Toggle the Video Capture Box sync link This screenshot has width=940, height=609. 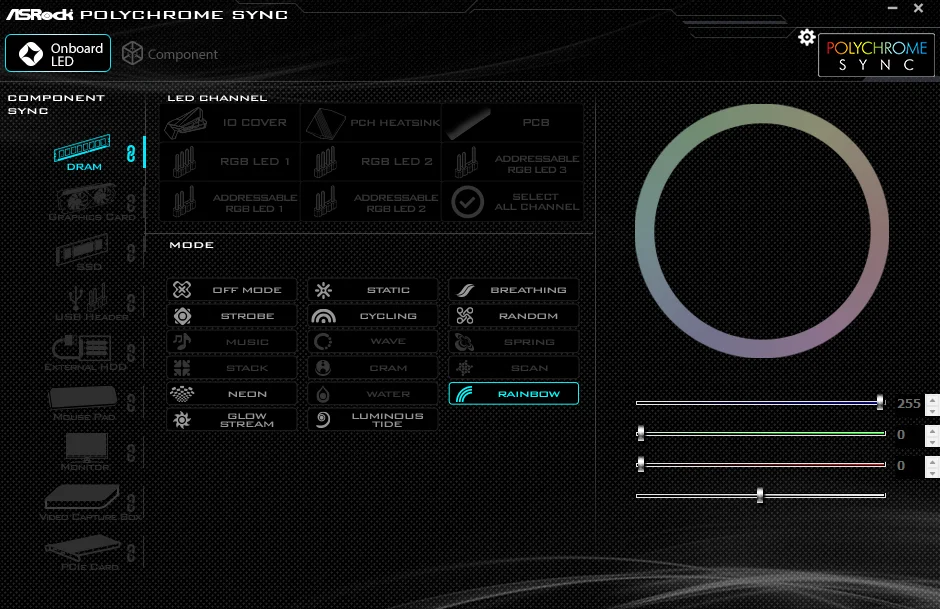coord(131,503)
